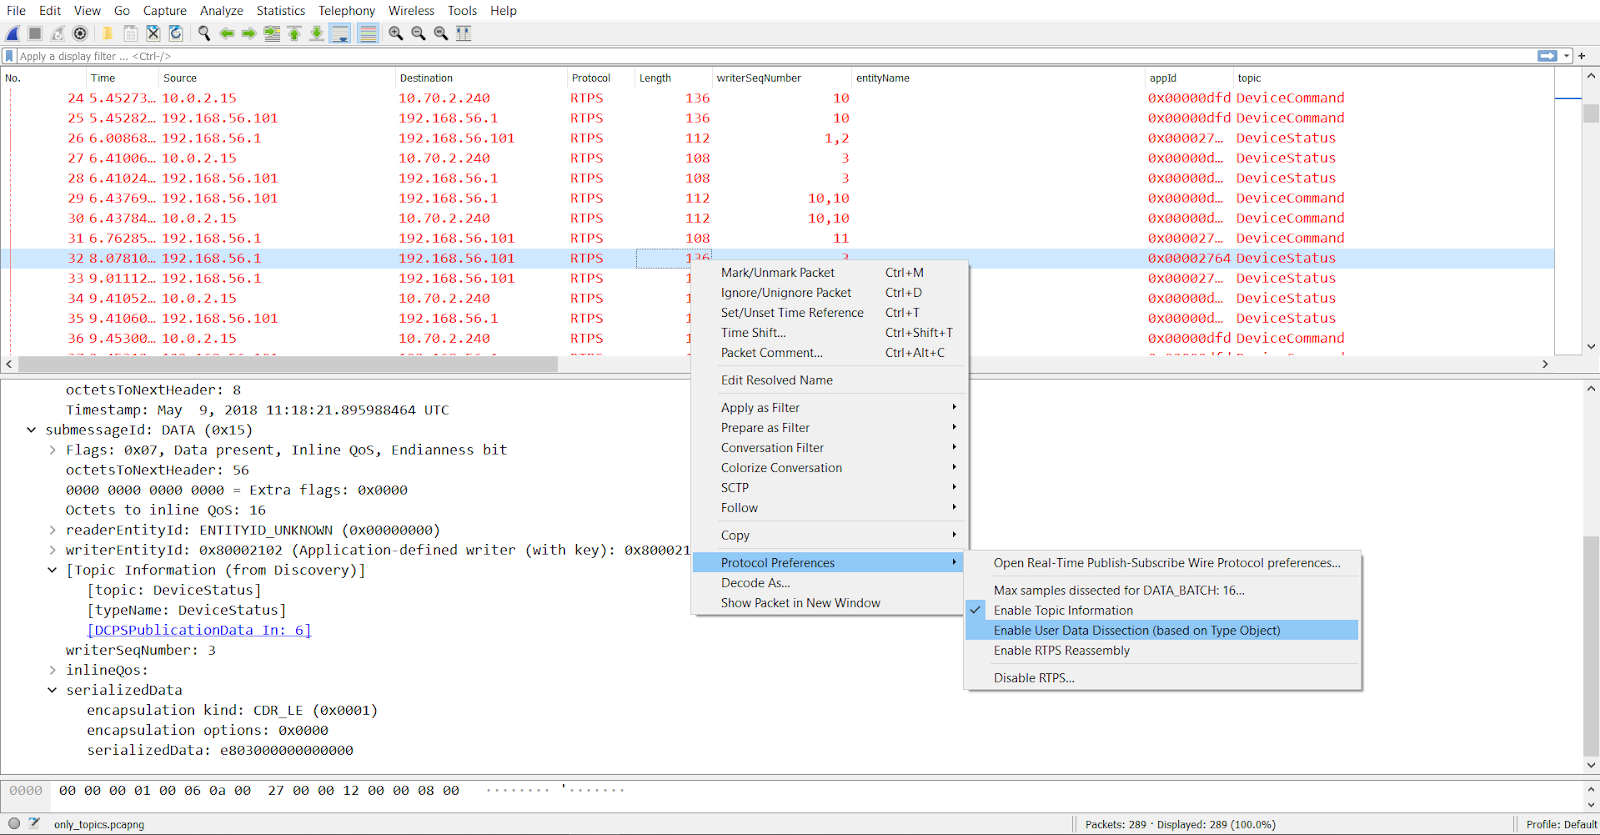Open display filter bookmarks
Screen dimensions: 1600x835
pos(10,56)
